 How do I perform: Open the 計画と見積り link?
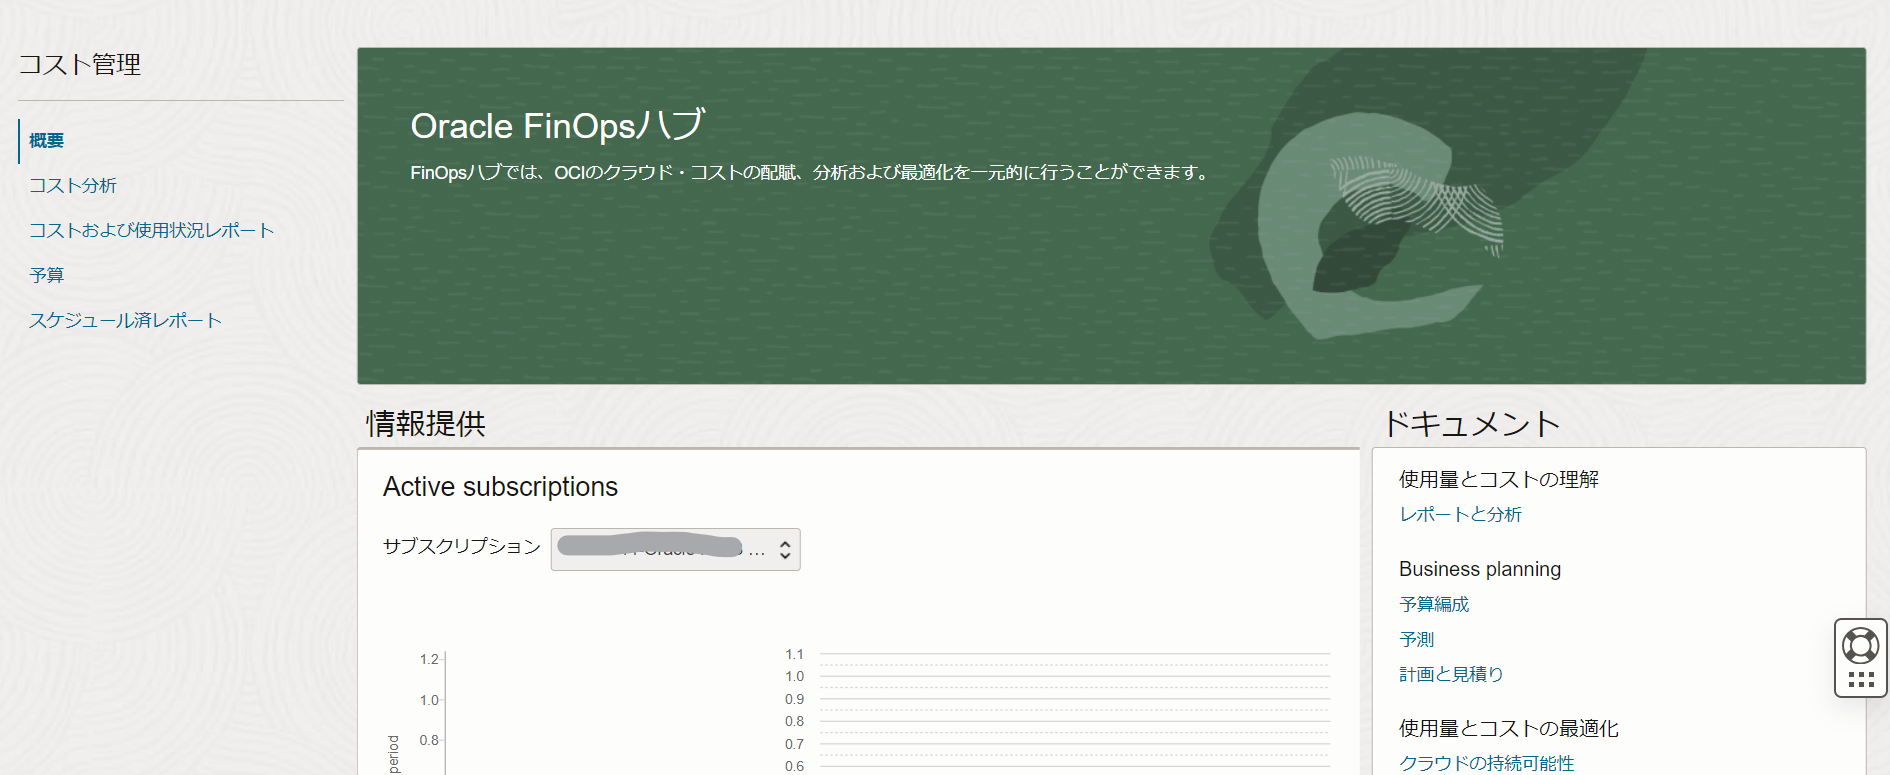point(1451,675)
